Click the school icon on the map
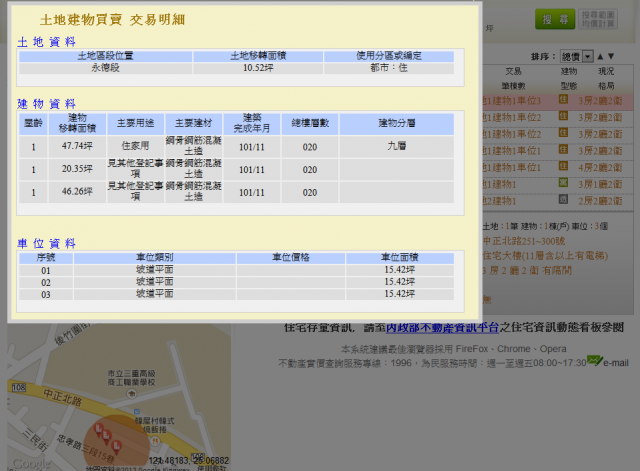 [131, 394]
